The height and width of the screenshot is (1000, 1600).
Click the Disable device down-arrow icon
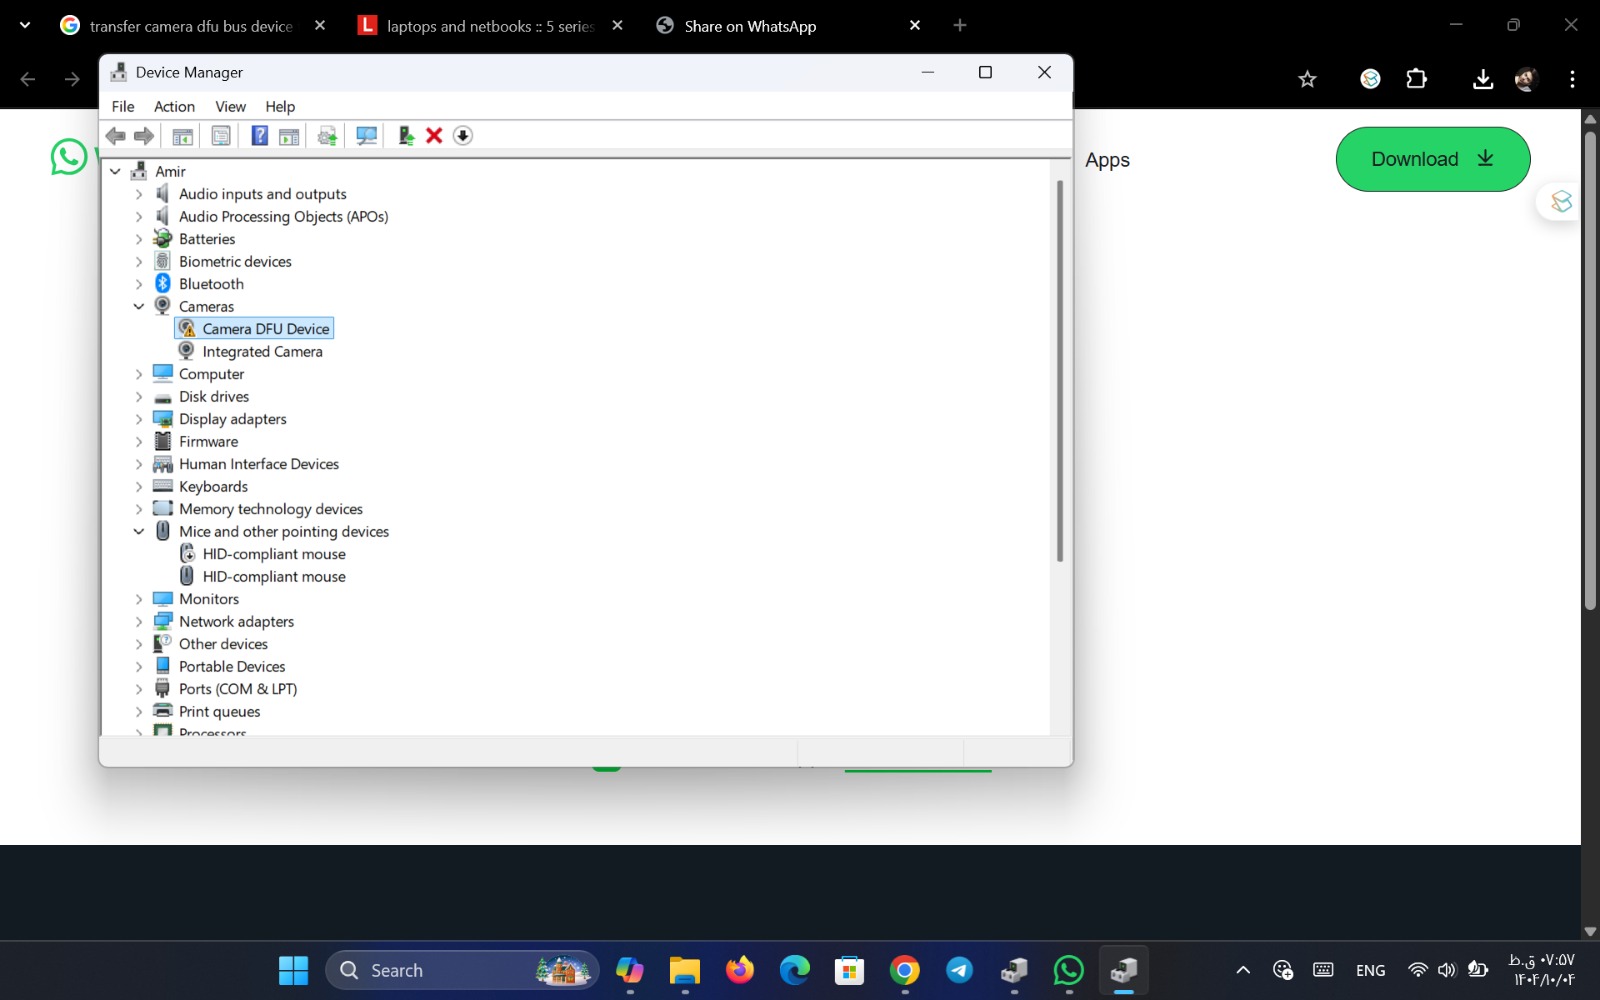point(462,135)
